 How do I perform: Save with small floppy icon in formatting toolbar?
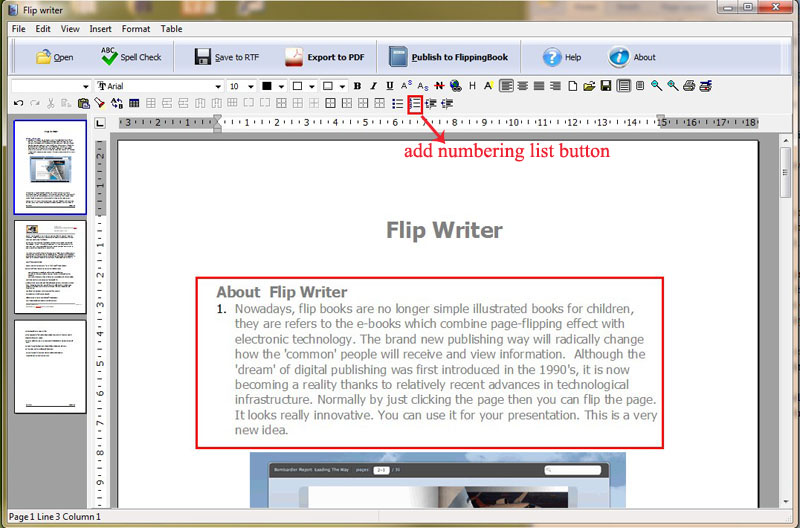[606, 86]
